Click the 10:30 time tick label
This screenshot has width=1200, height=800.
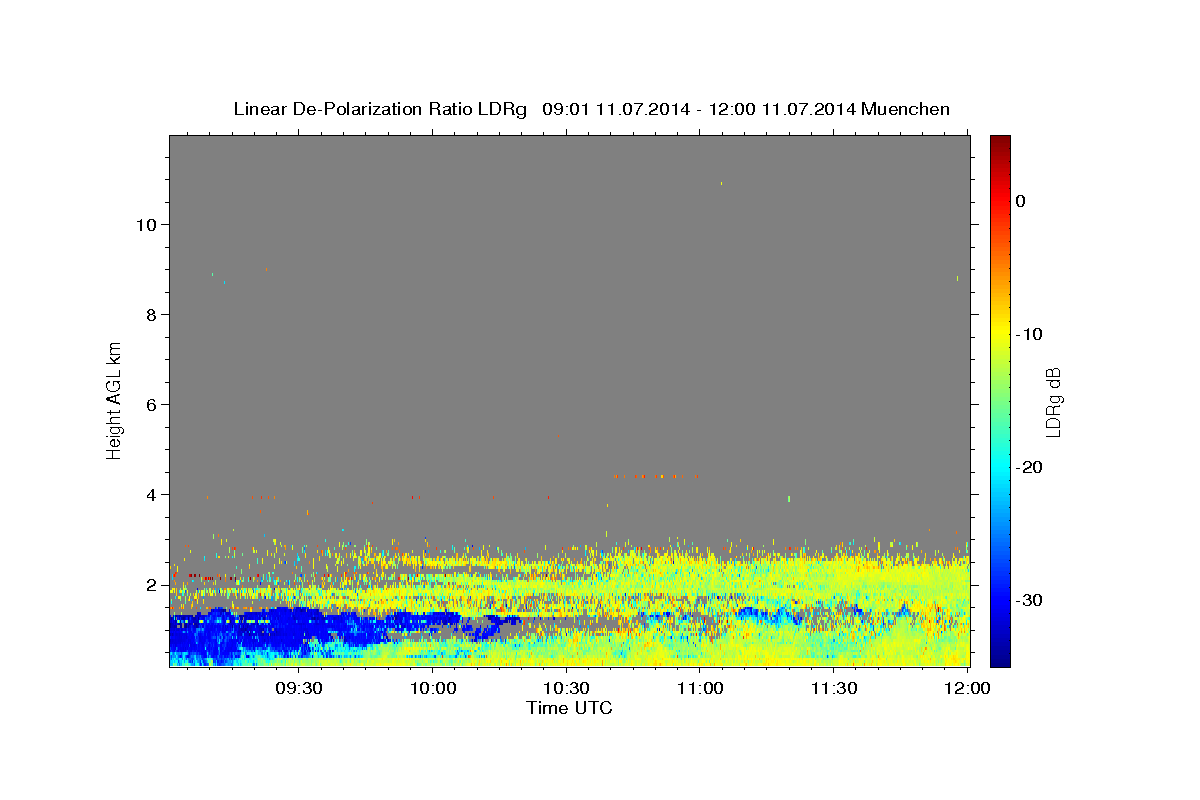click(x=566, y=689)
